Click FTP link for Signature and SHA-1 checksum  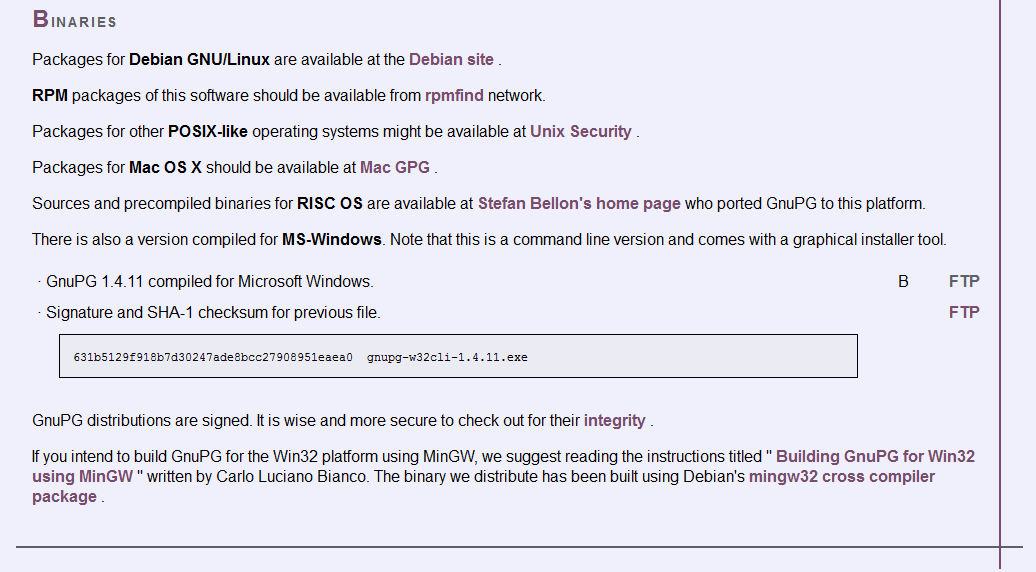pos(964,312)
